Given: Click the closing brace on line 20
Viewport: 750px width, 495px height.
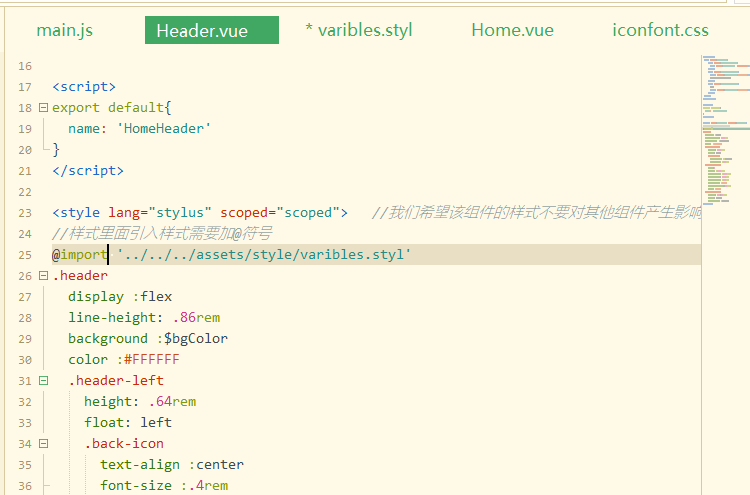Looking at the screenshot, I should coord(56,150).
